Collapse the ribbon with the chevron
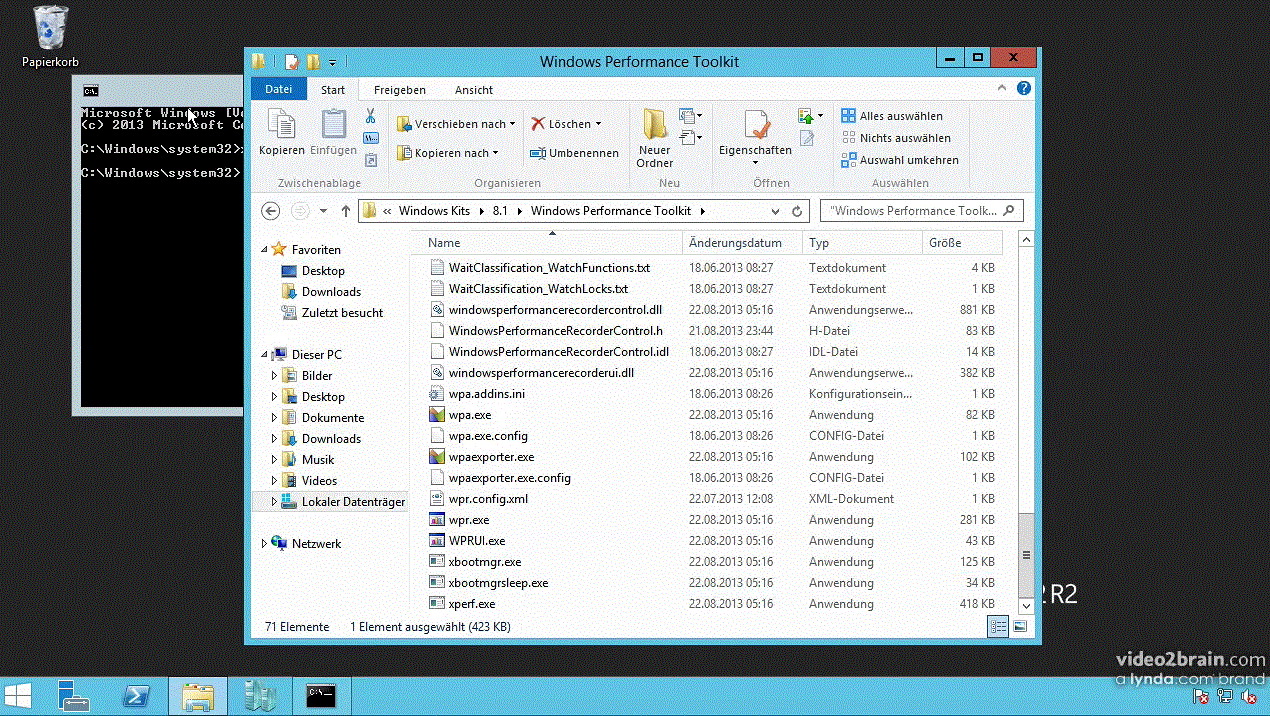This screenshot has height=716, width=1270. [x=1003, y=88]
